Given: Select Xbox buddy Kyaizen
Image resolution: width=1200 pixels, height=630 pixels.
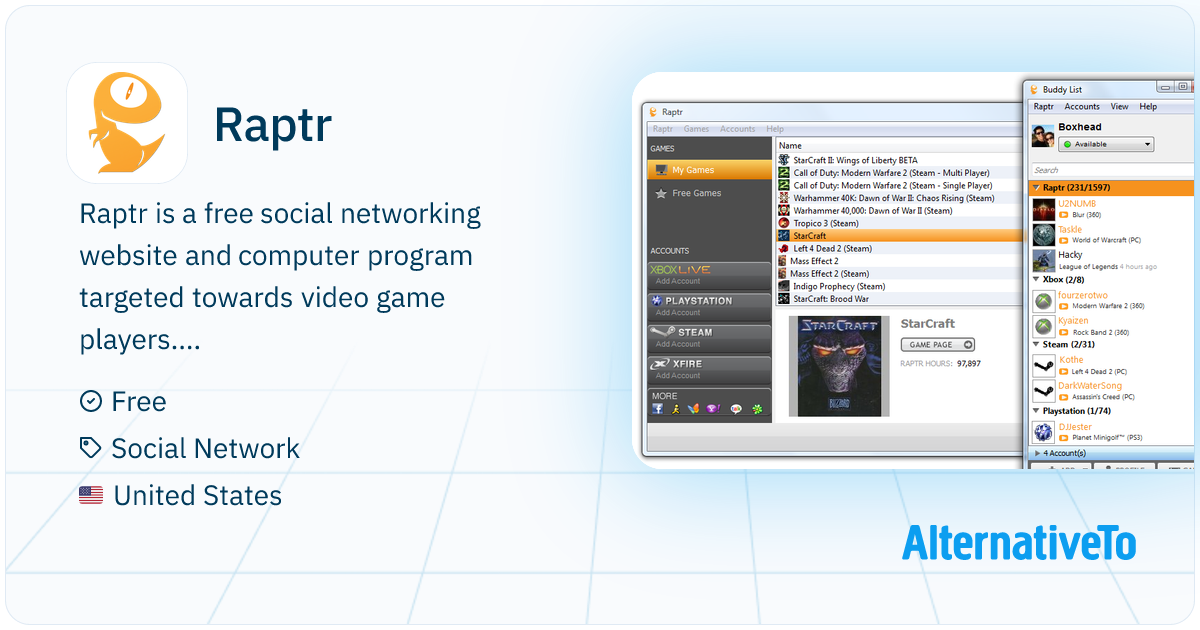Looking at the screenshot, I should [1111, 326].
